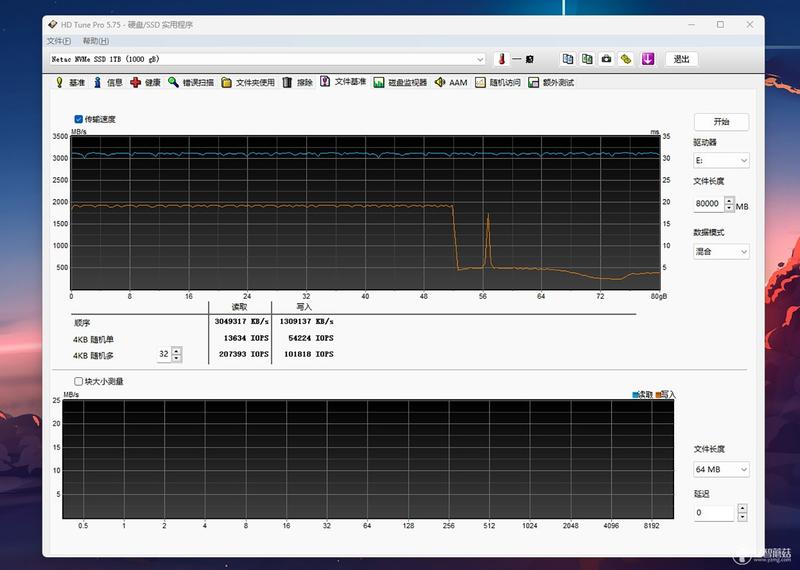Switch to the AAM tab
This screenshot has height=570, width=800.
[451, 82]
